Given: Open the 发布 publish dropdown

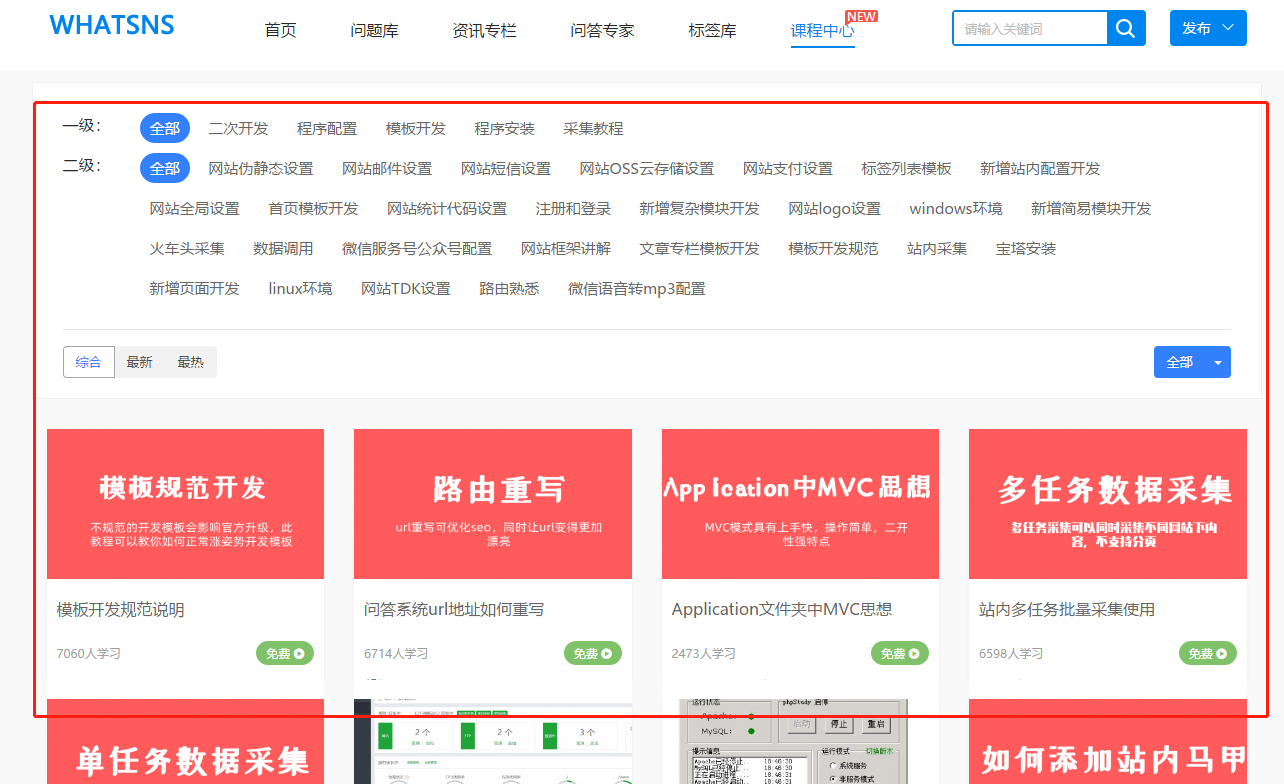Looking at the screenshot, I should [1207, 29].
